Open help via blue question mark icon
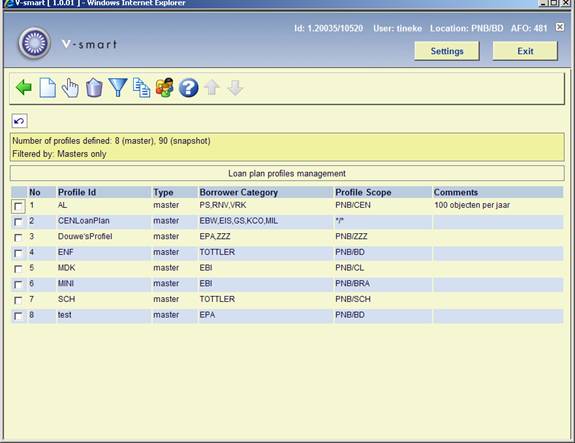The image size is (575, 443). pos(188,88)
